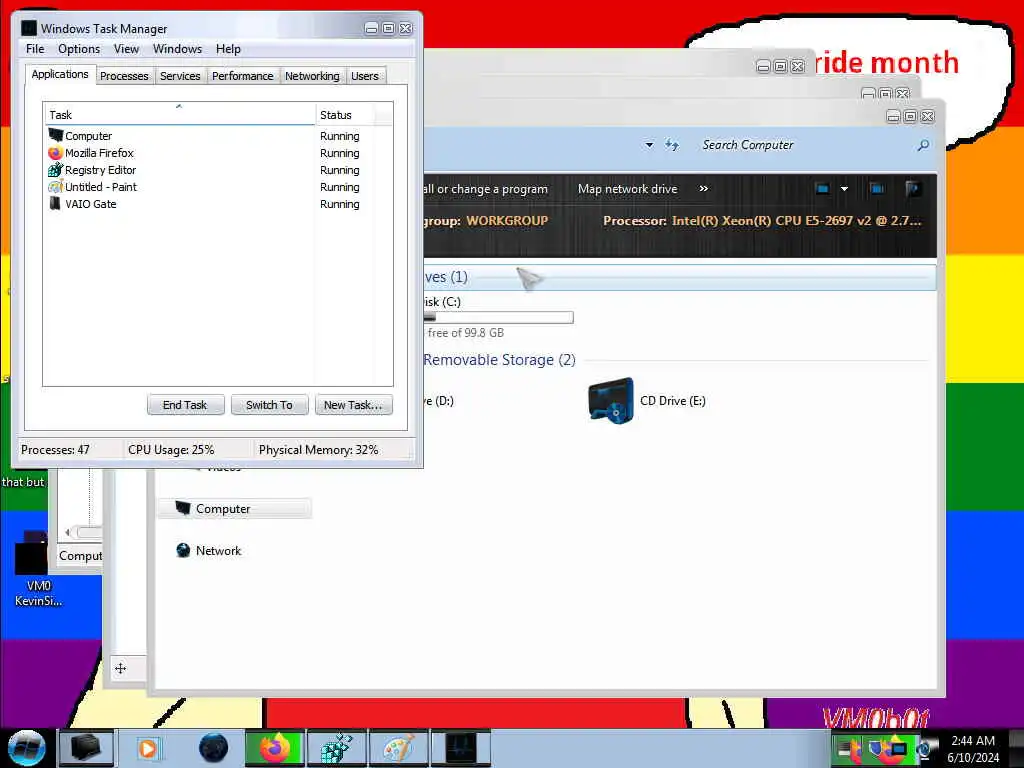Click the Explorer taskbar button

[86, 748]
